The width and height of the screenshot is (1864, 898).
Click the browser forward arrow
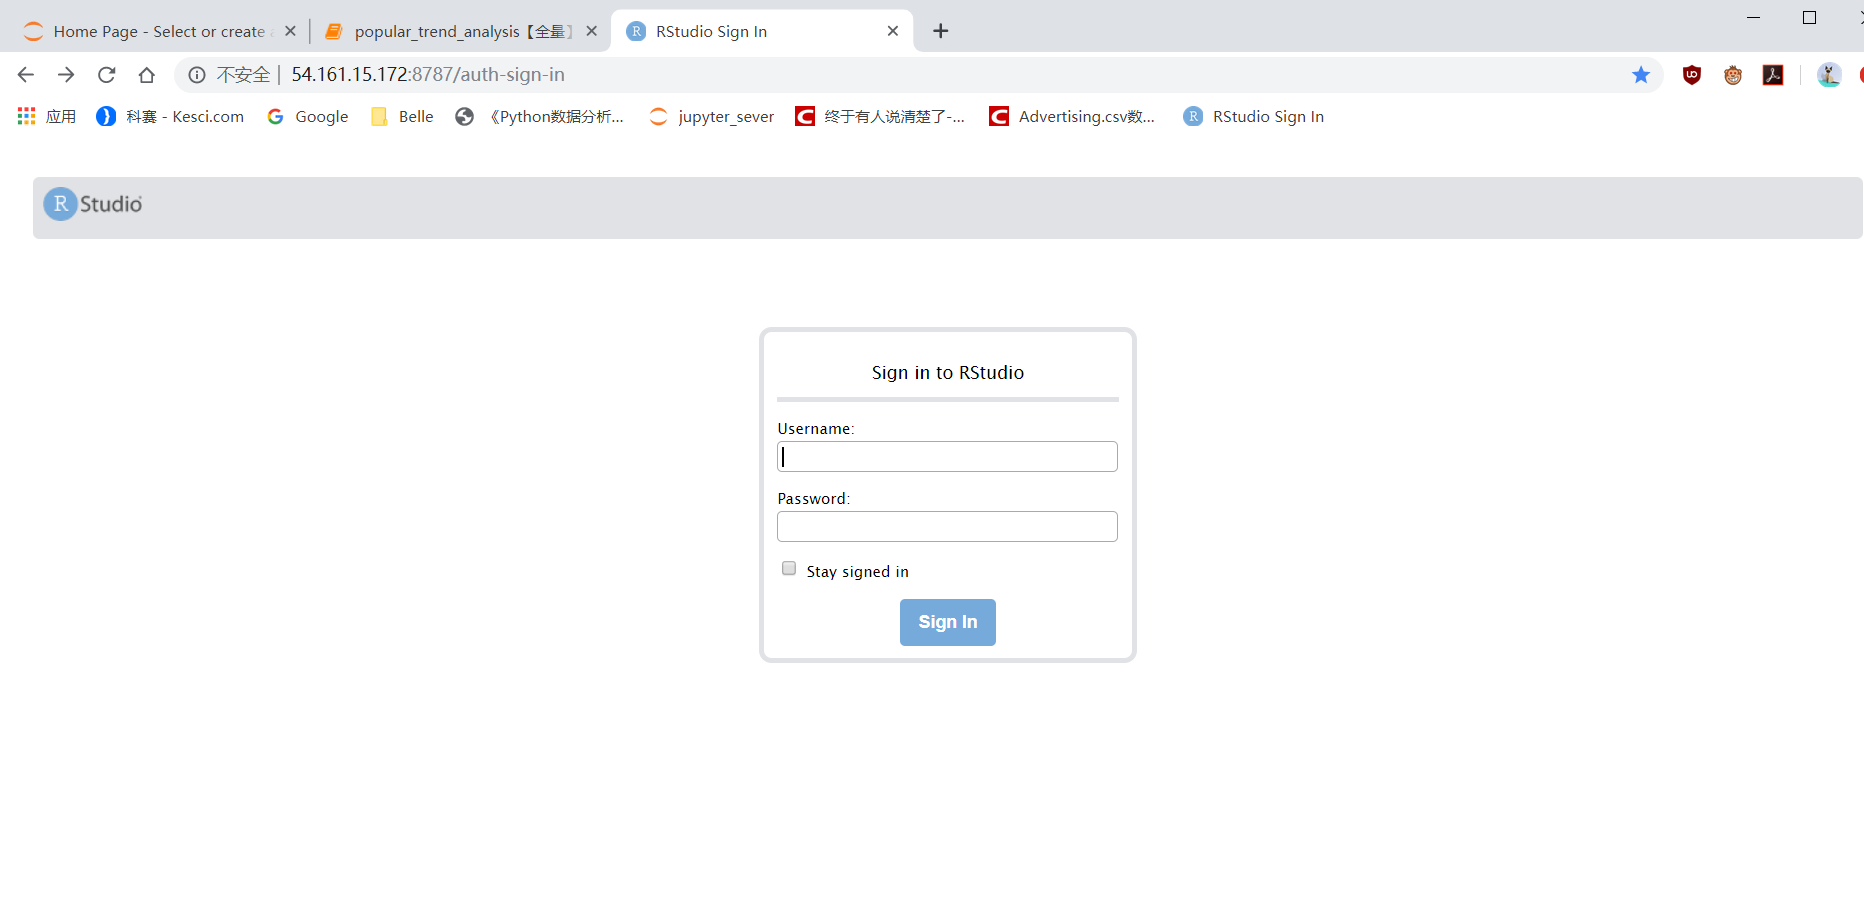[x=66, y=75]
